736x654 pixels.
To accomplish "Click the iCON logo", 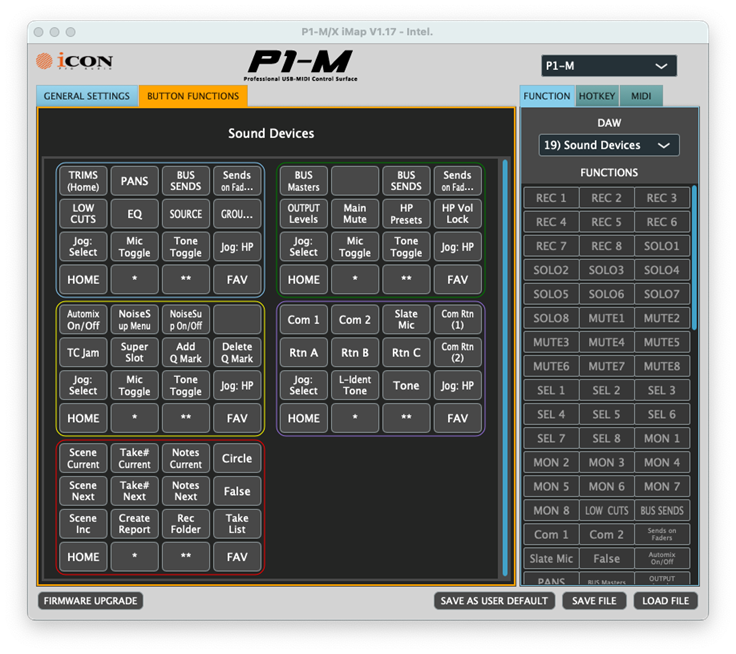I will click(75, 61).
